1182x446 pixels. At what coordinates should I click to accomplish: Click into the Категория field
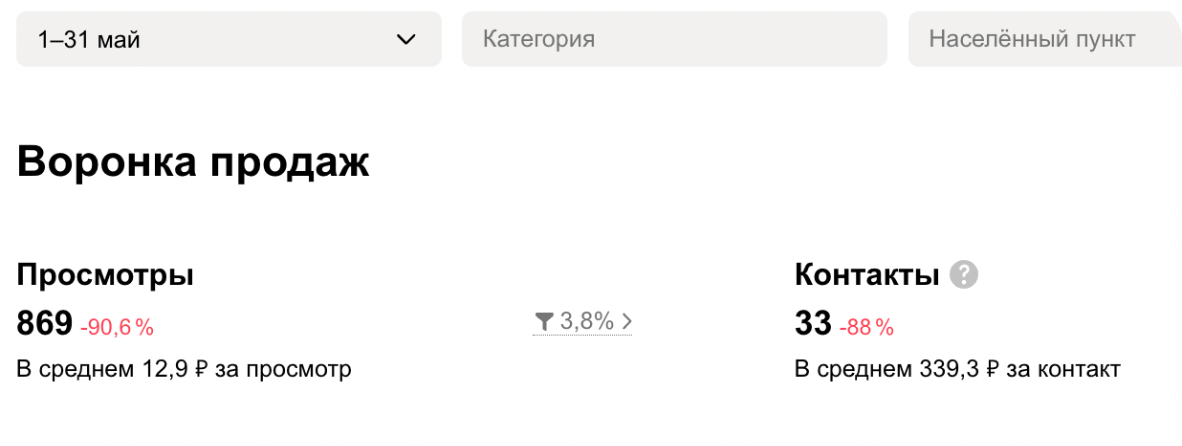[x=674, y=40]
